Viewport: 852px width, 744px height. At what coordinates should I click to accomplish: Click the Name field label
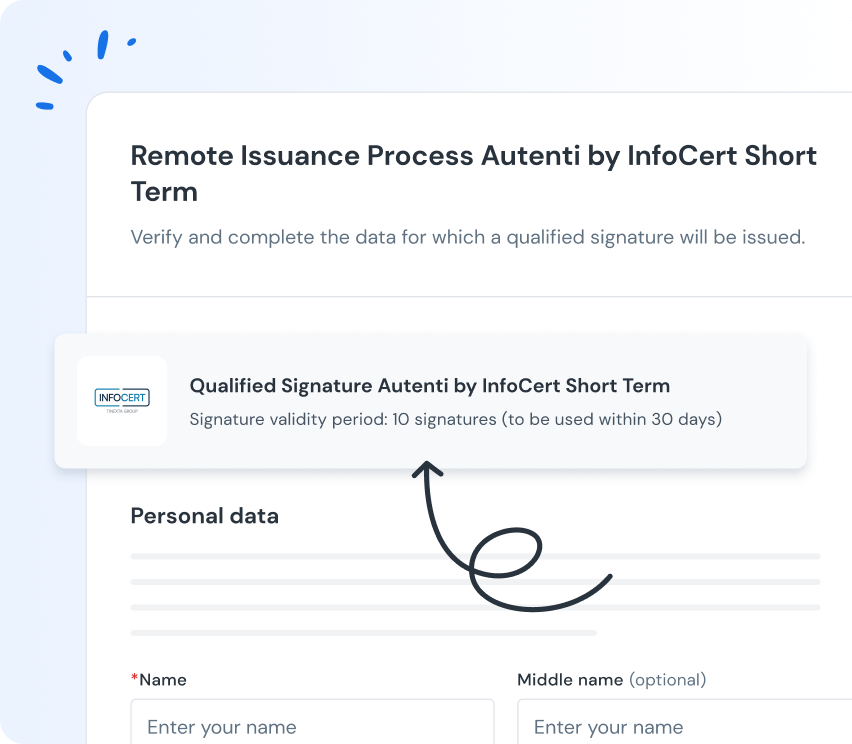pos(162,680)
